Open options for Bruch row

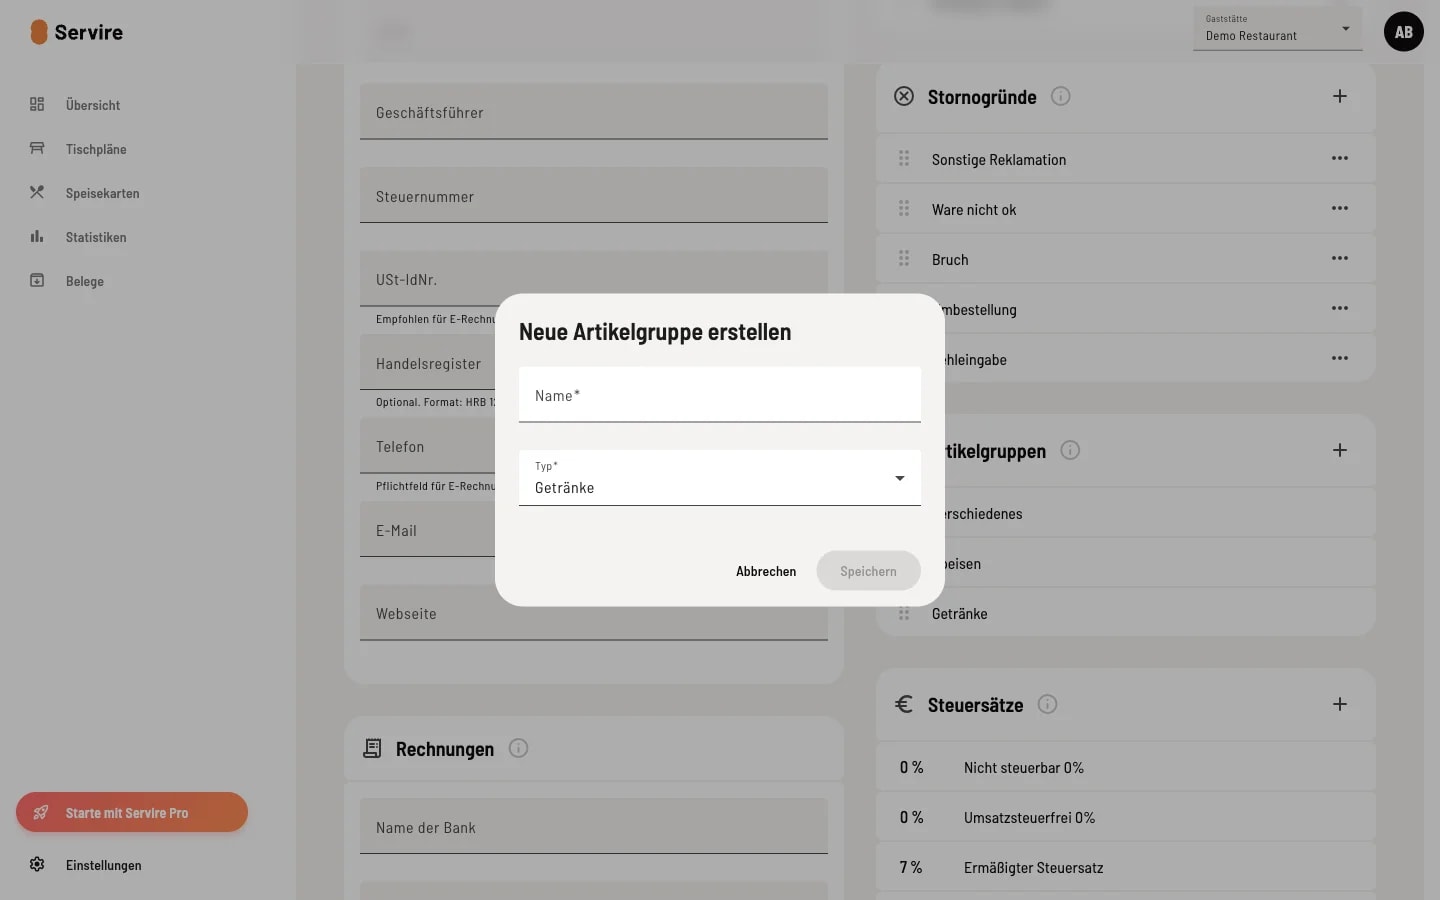point(1340,258)
